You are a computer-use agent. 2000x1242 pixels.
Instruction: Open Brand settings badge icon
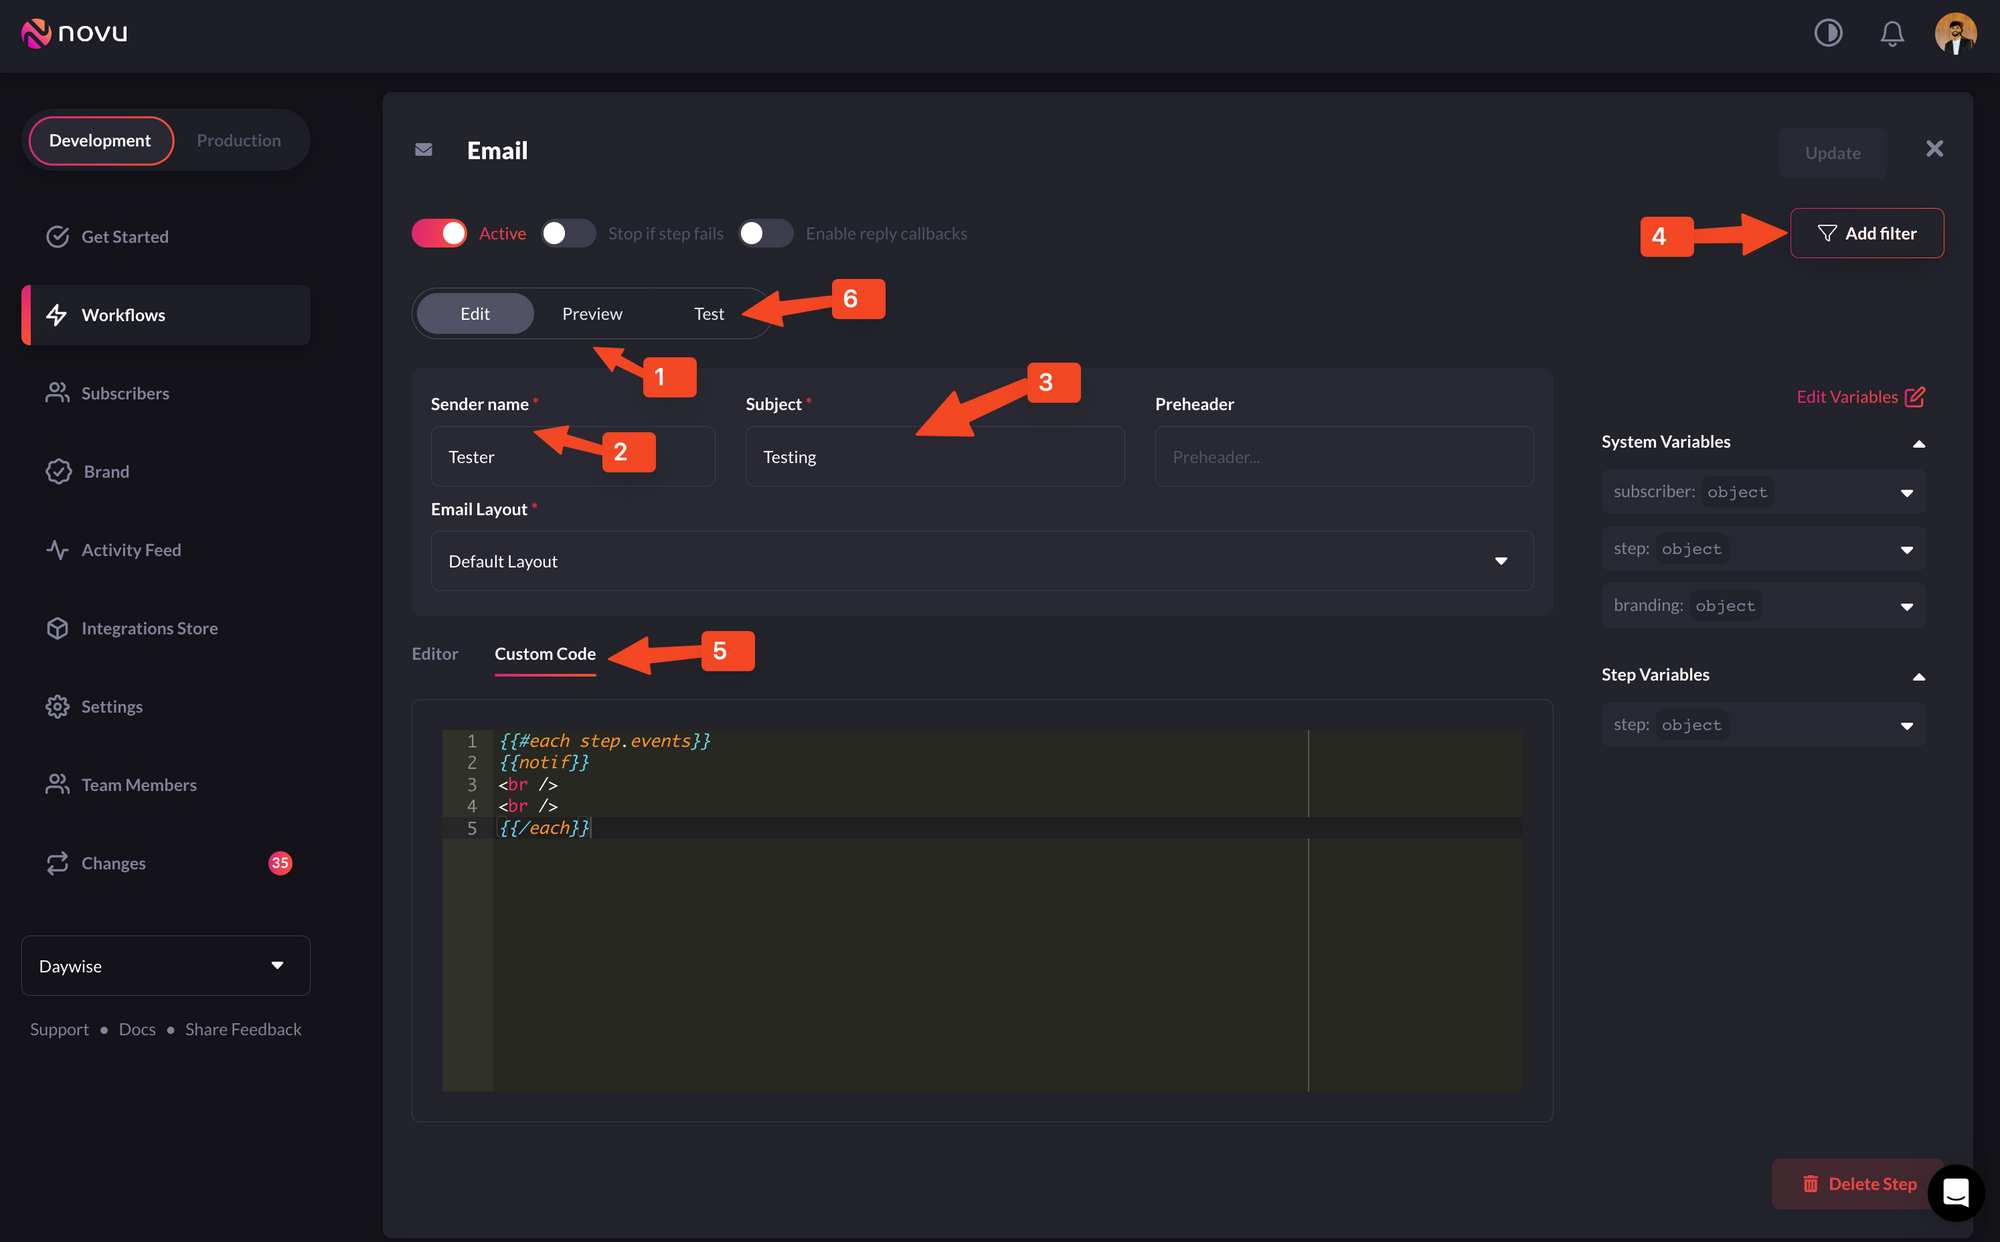pos(58,471)
